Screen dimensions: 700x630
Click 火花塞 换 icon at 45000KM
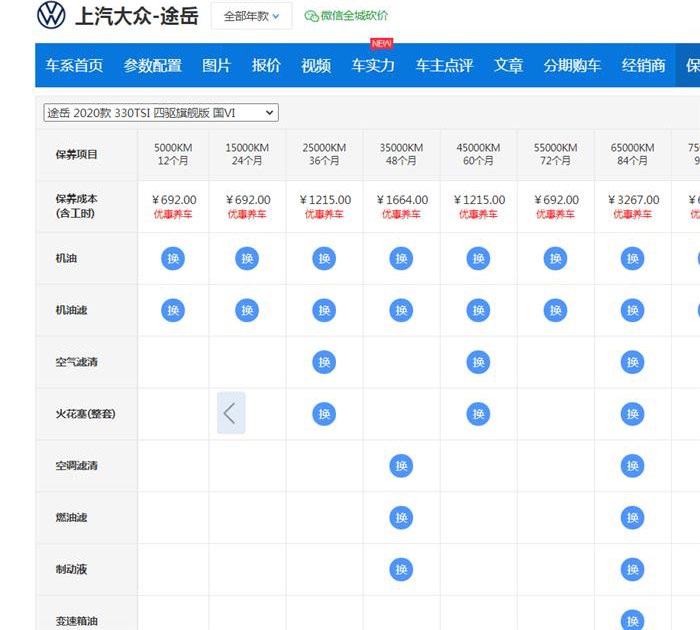click(478, 414)
